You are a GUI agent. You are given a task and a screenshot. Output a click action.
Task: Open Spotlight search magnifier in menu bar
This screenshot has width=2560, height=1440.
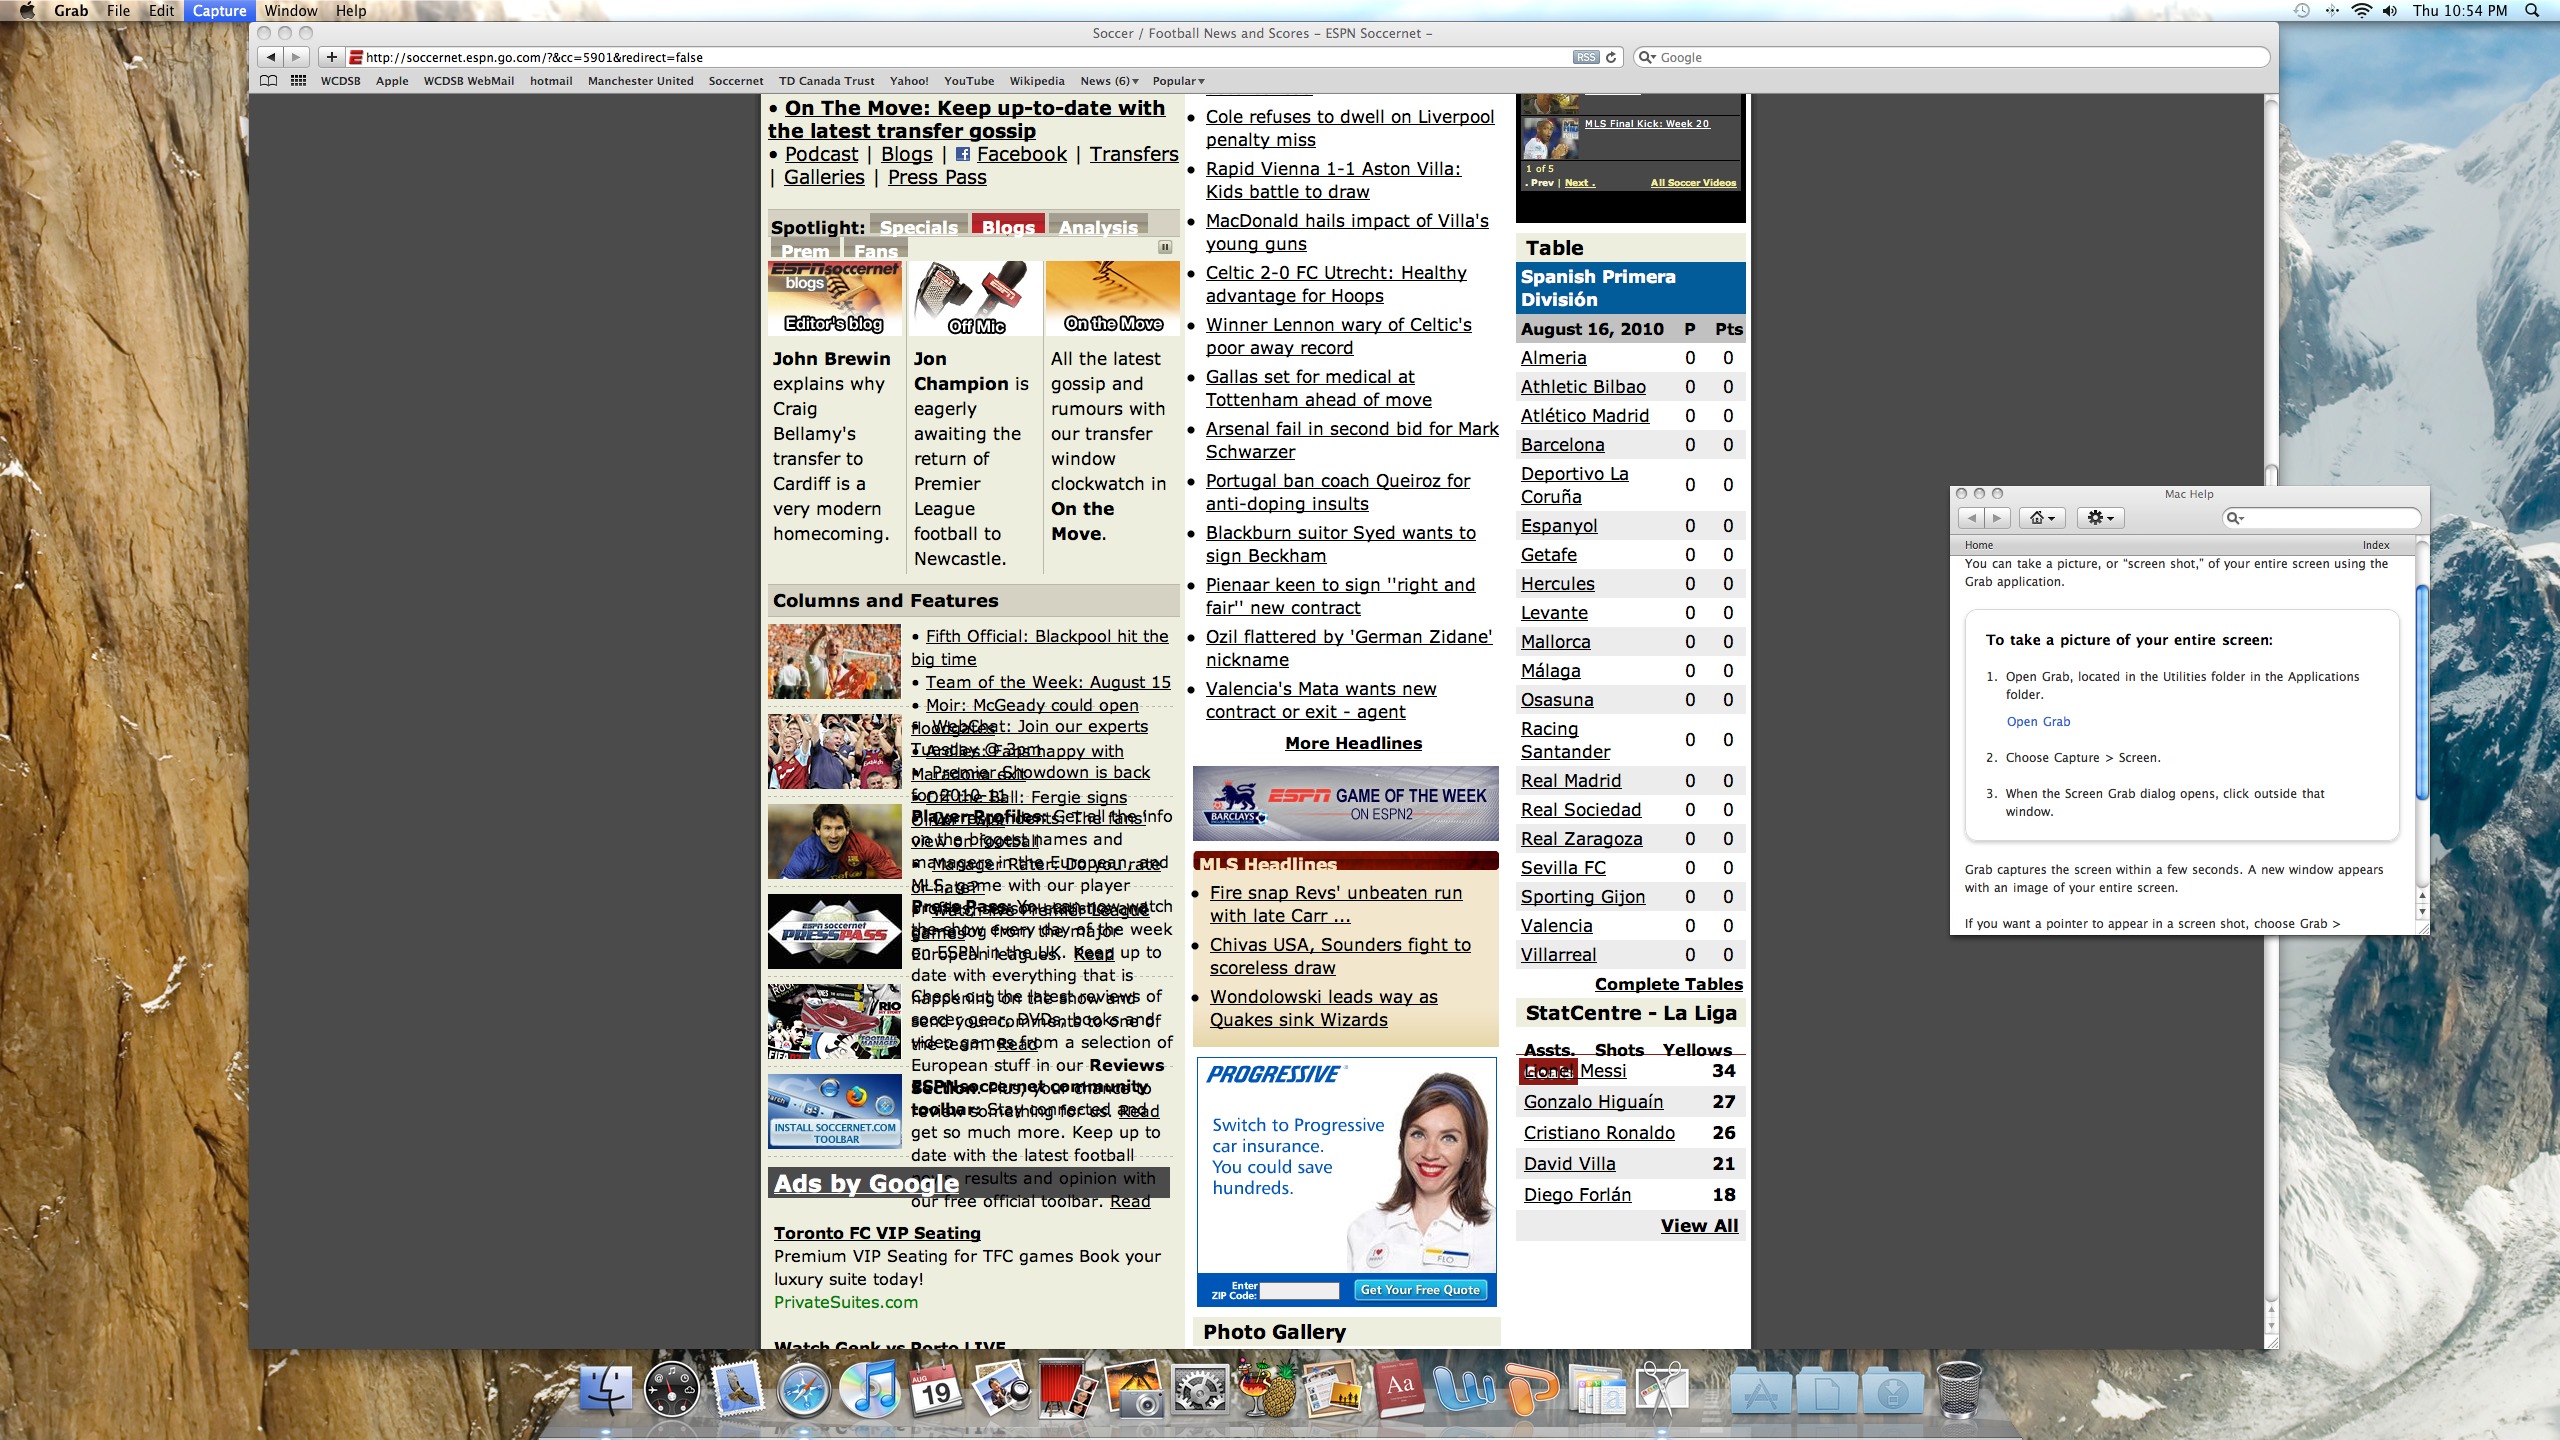2532,11
